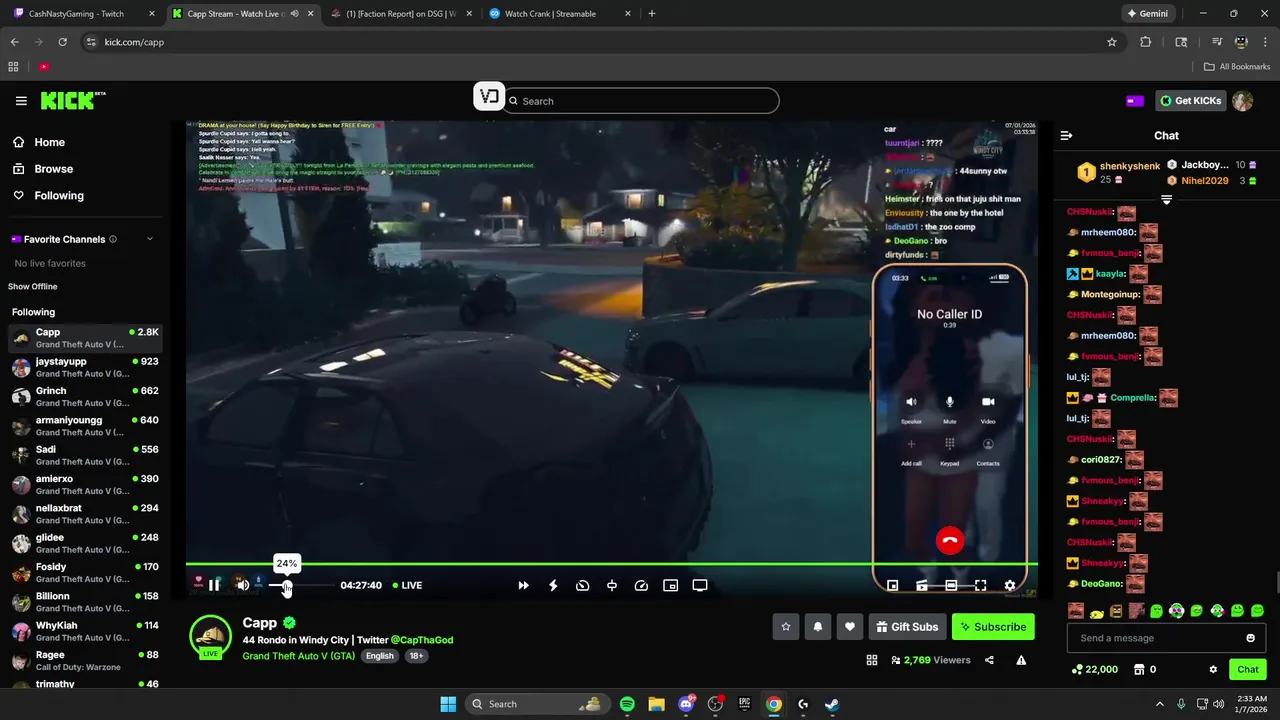Screen dimensions: 1280x720
Task: Open Grinch channel in Following list
Action: [84, 397]
